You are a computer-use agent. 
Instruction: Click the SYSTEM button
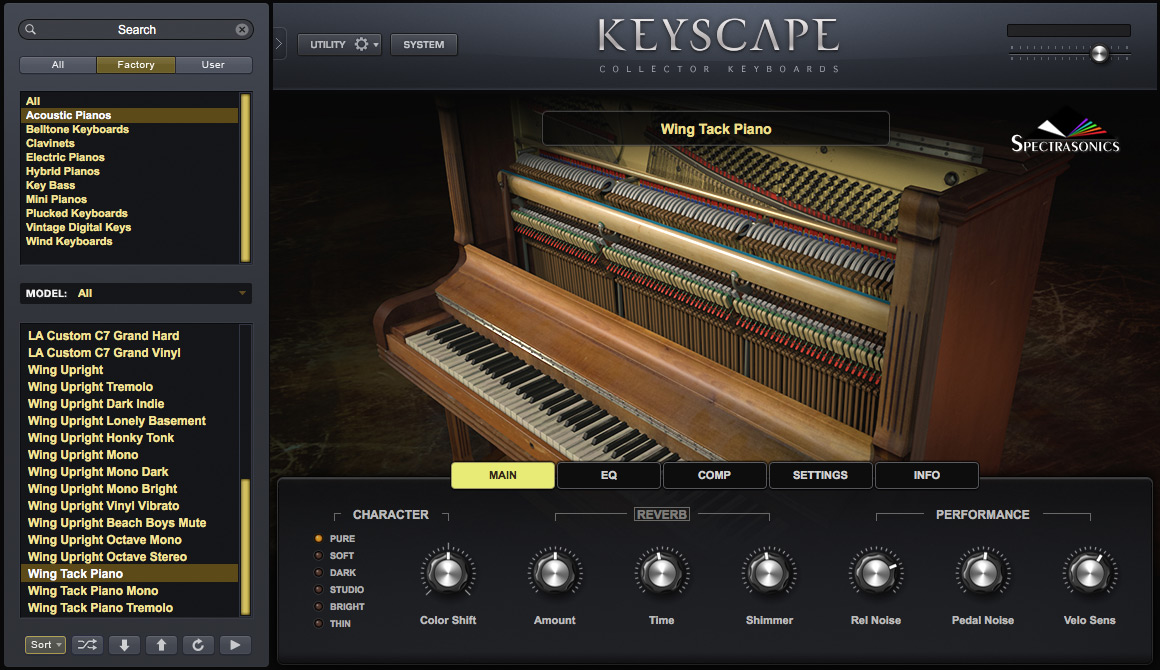(x=424, y=44)
